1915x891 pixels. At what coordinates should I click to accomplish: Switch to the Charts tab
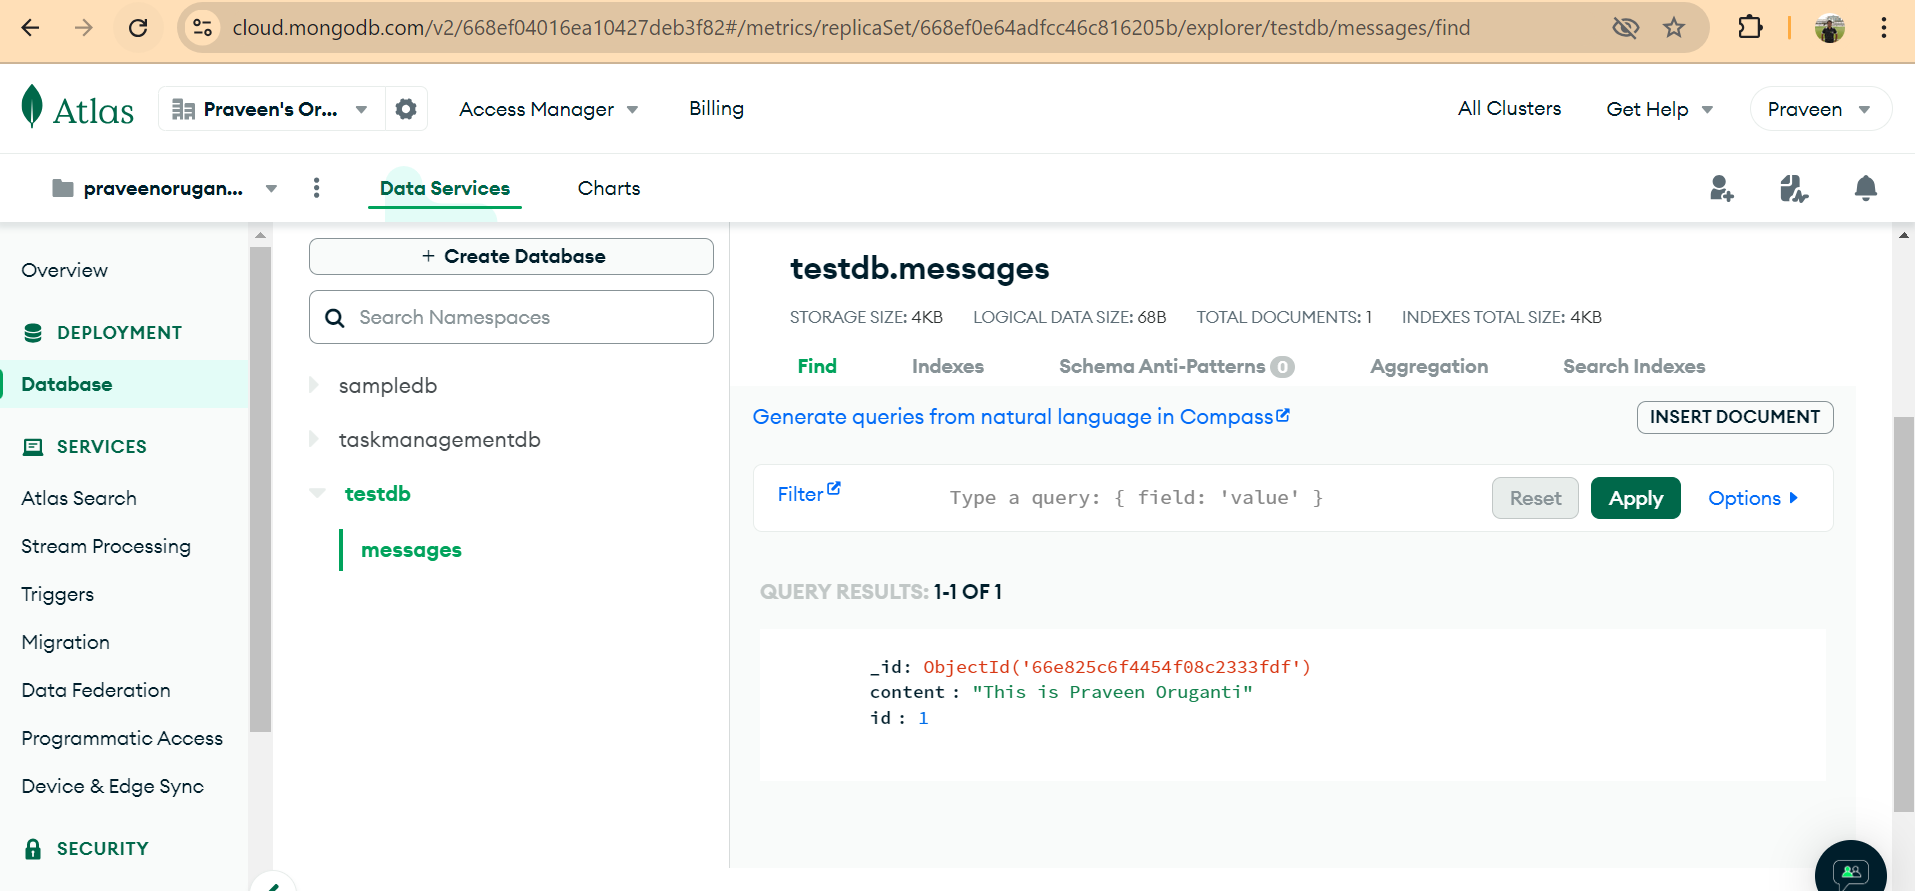(609, 188)
